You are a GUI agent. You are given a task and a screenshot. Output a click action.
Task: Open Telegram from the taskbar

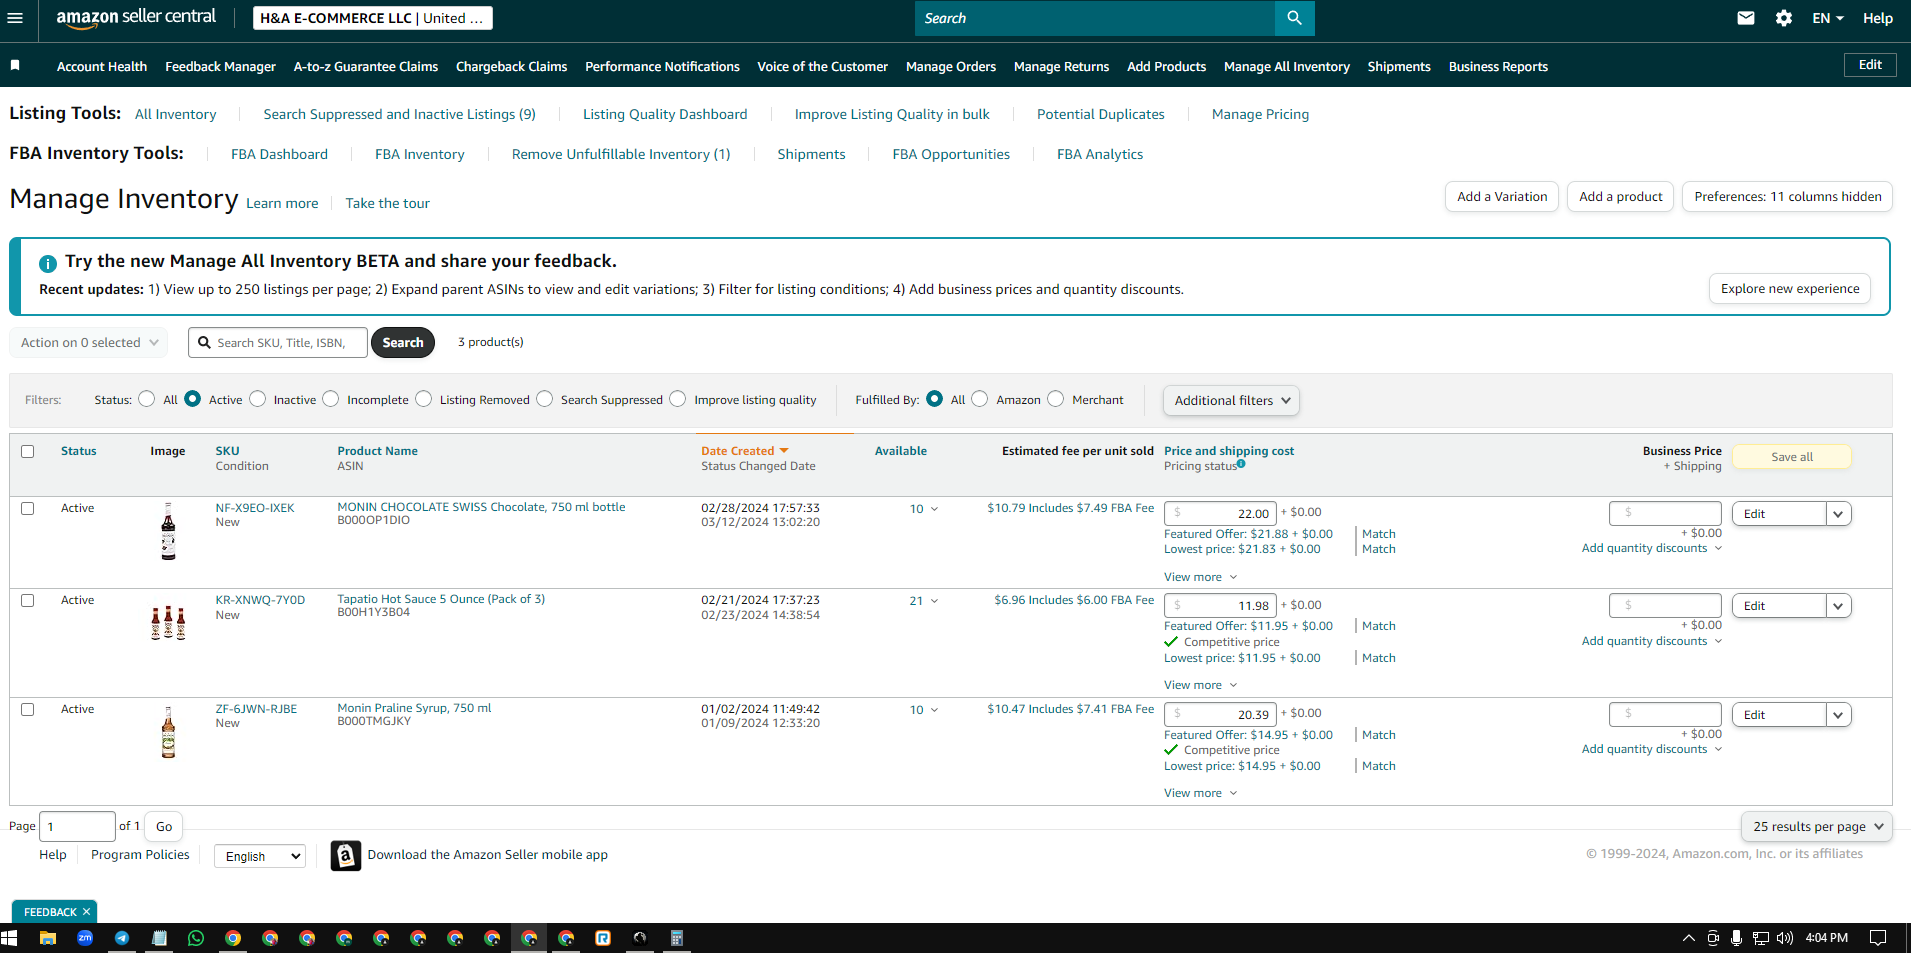pos(122,938)
